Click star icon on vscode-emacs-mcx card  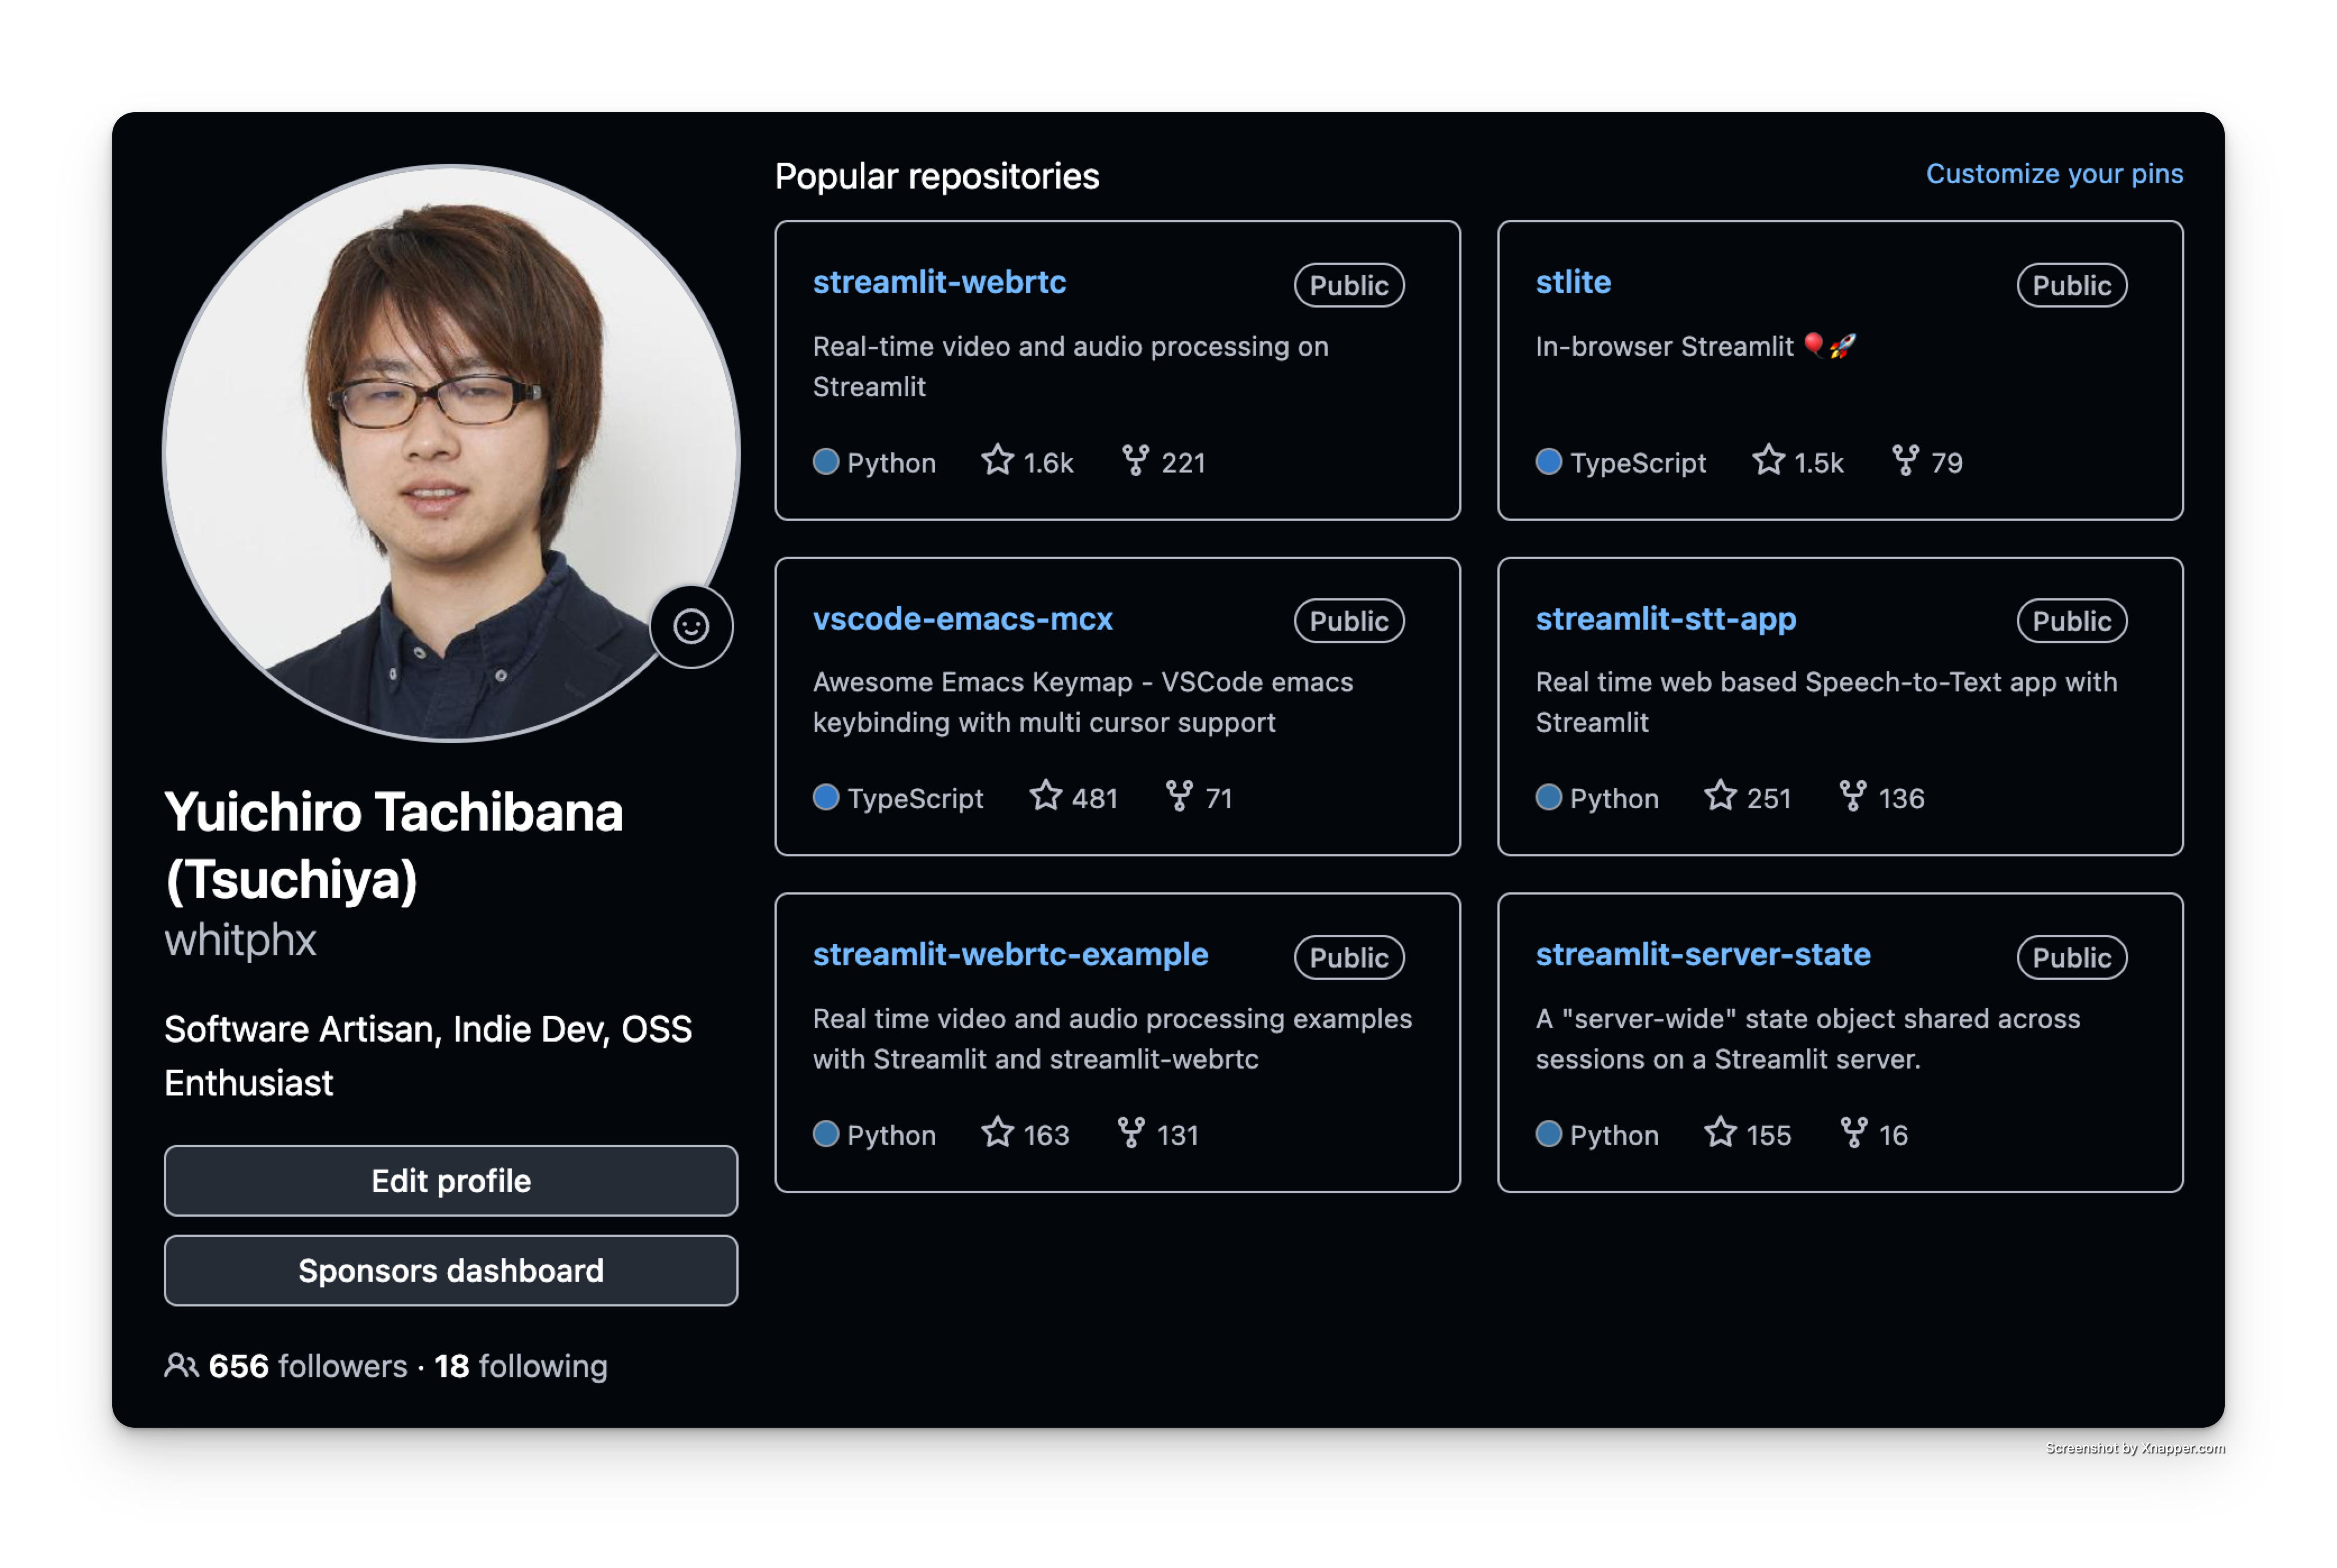[x=1045, y=796]
